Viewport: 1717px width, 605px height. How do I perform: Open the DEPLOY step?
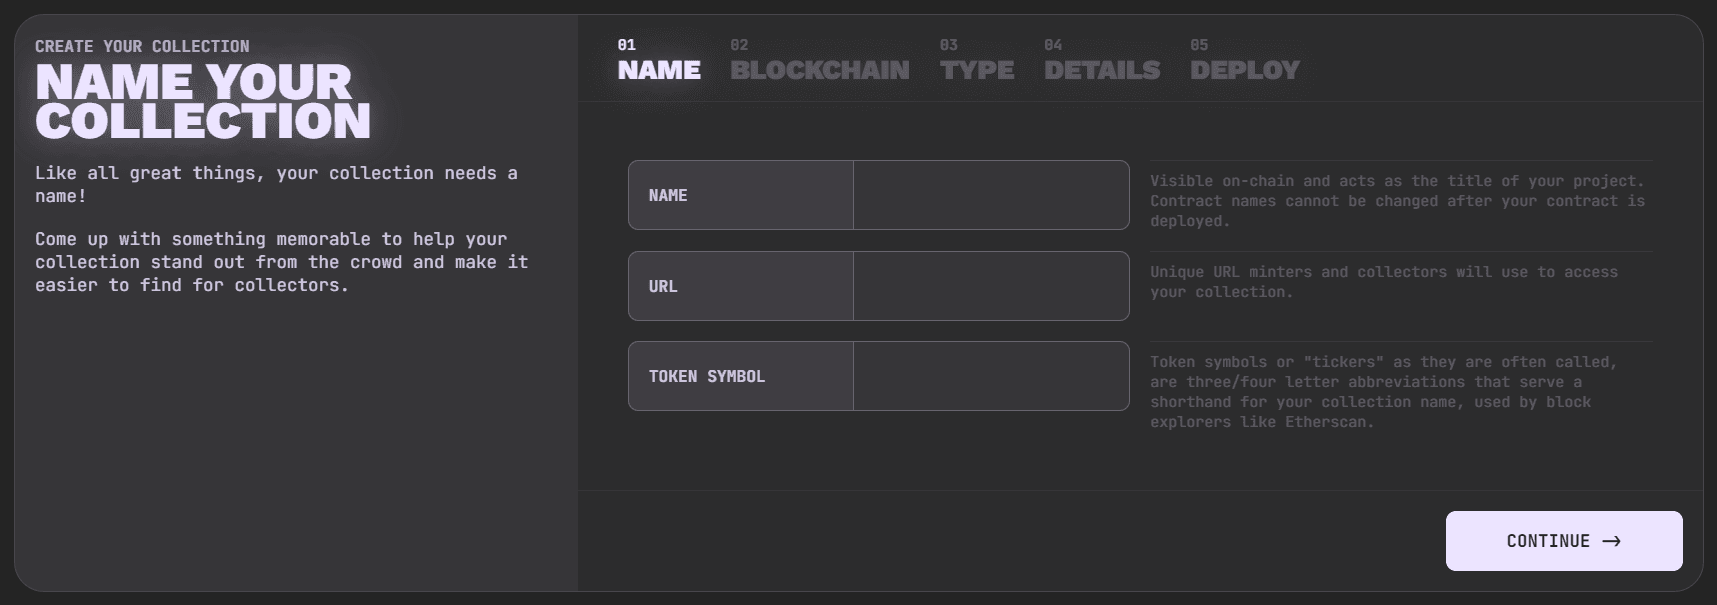pos(1243,70)
